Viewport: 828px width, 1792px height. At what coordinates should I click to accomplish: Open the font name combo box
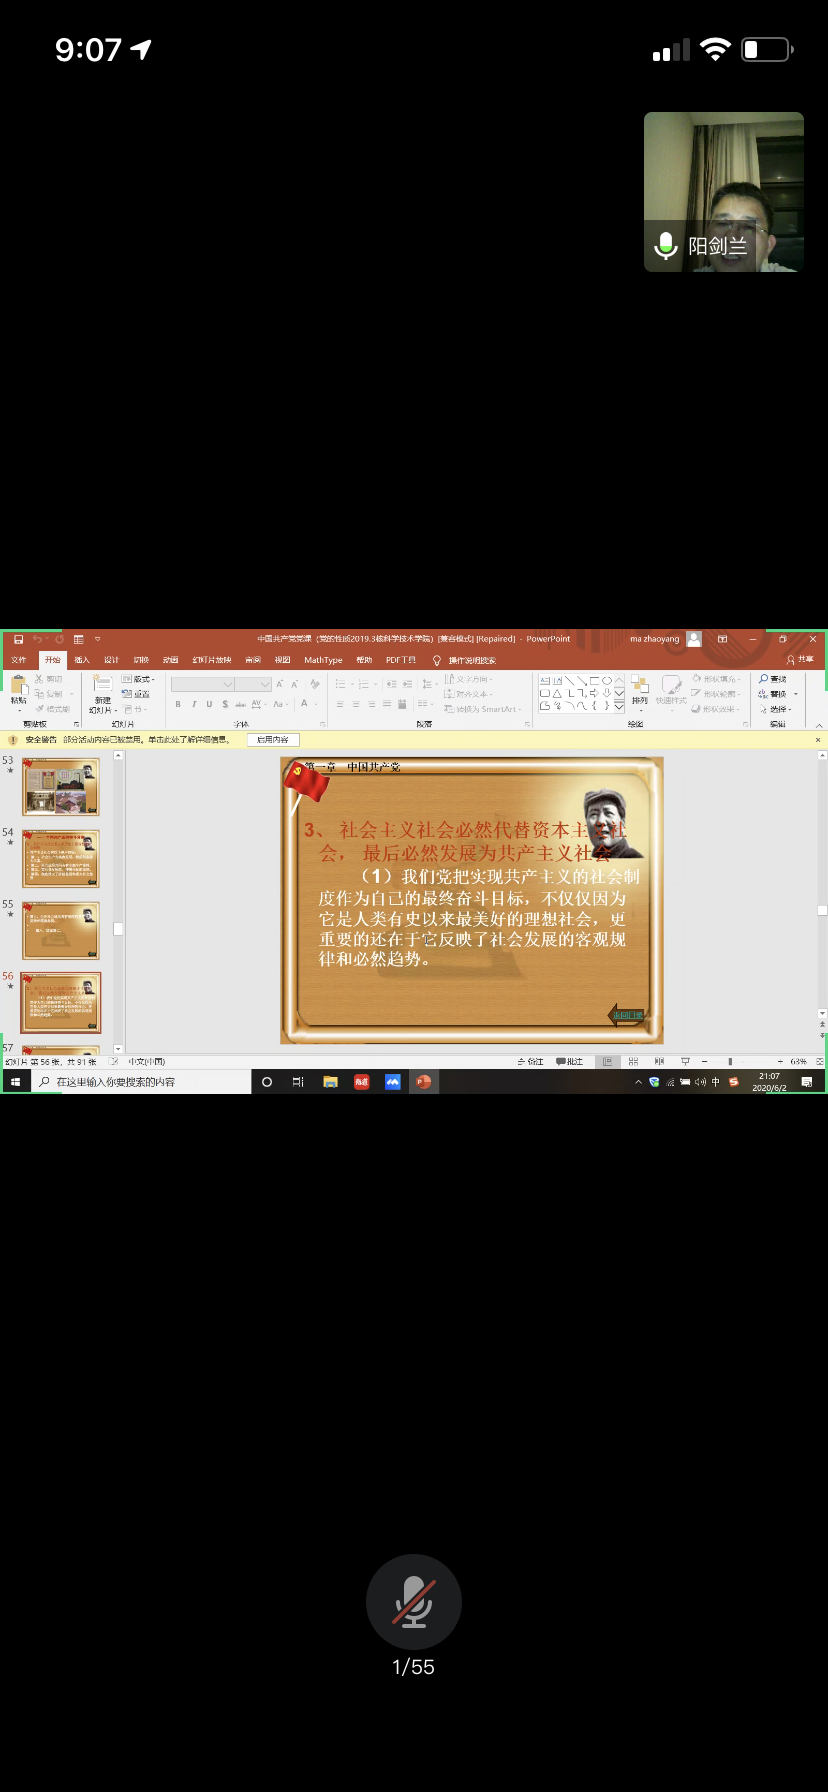[202, 684]
